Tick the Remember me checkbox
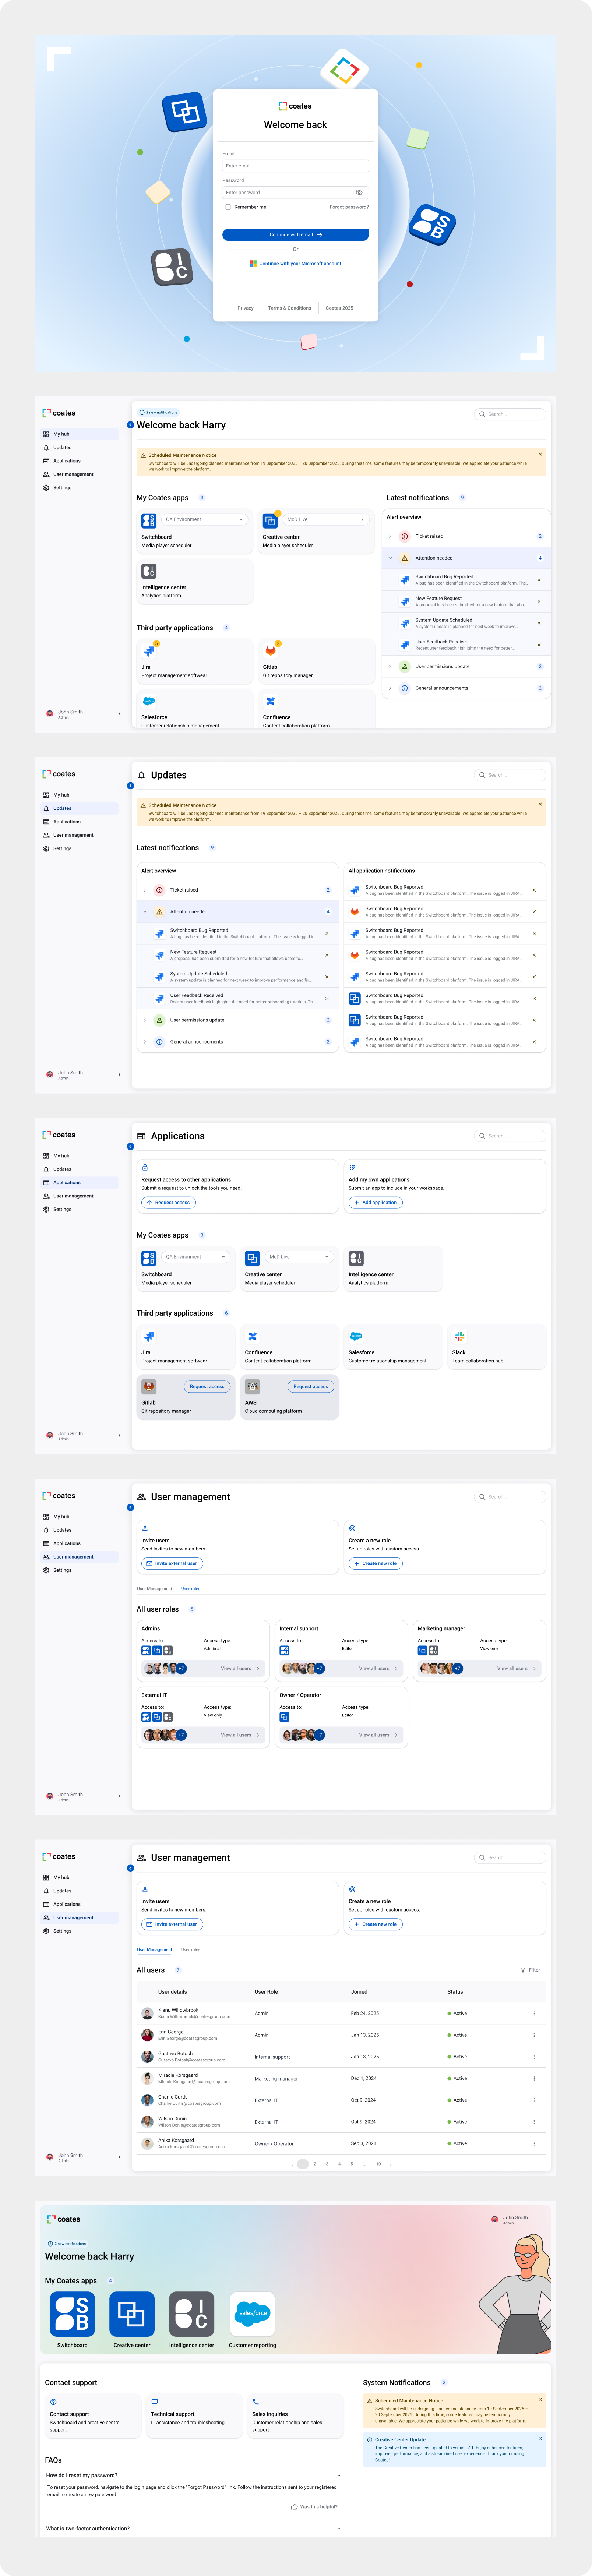The image size is (592, 2576). coord(228,207)
